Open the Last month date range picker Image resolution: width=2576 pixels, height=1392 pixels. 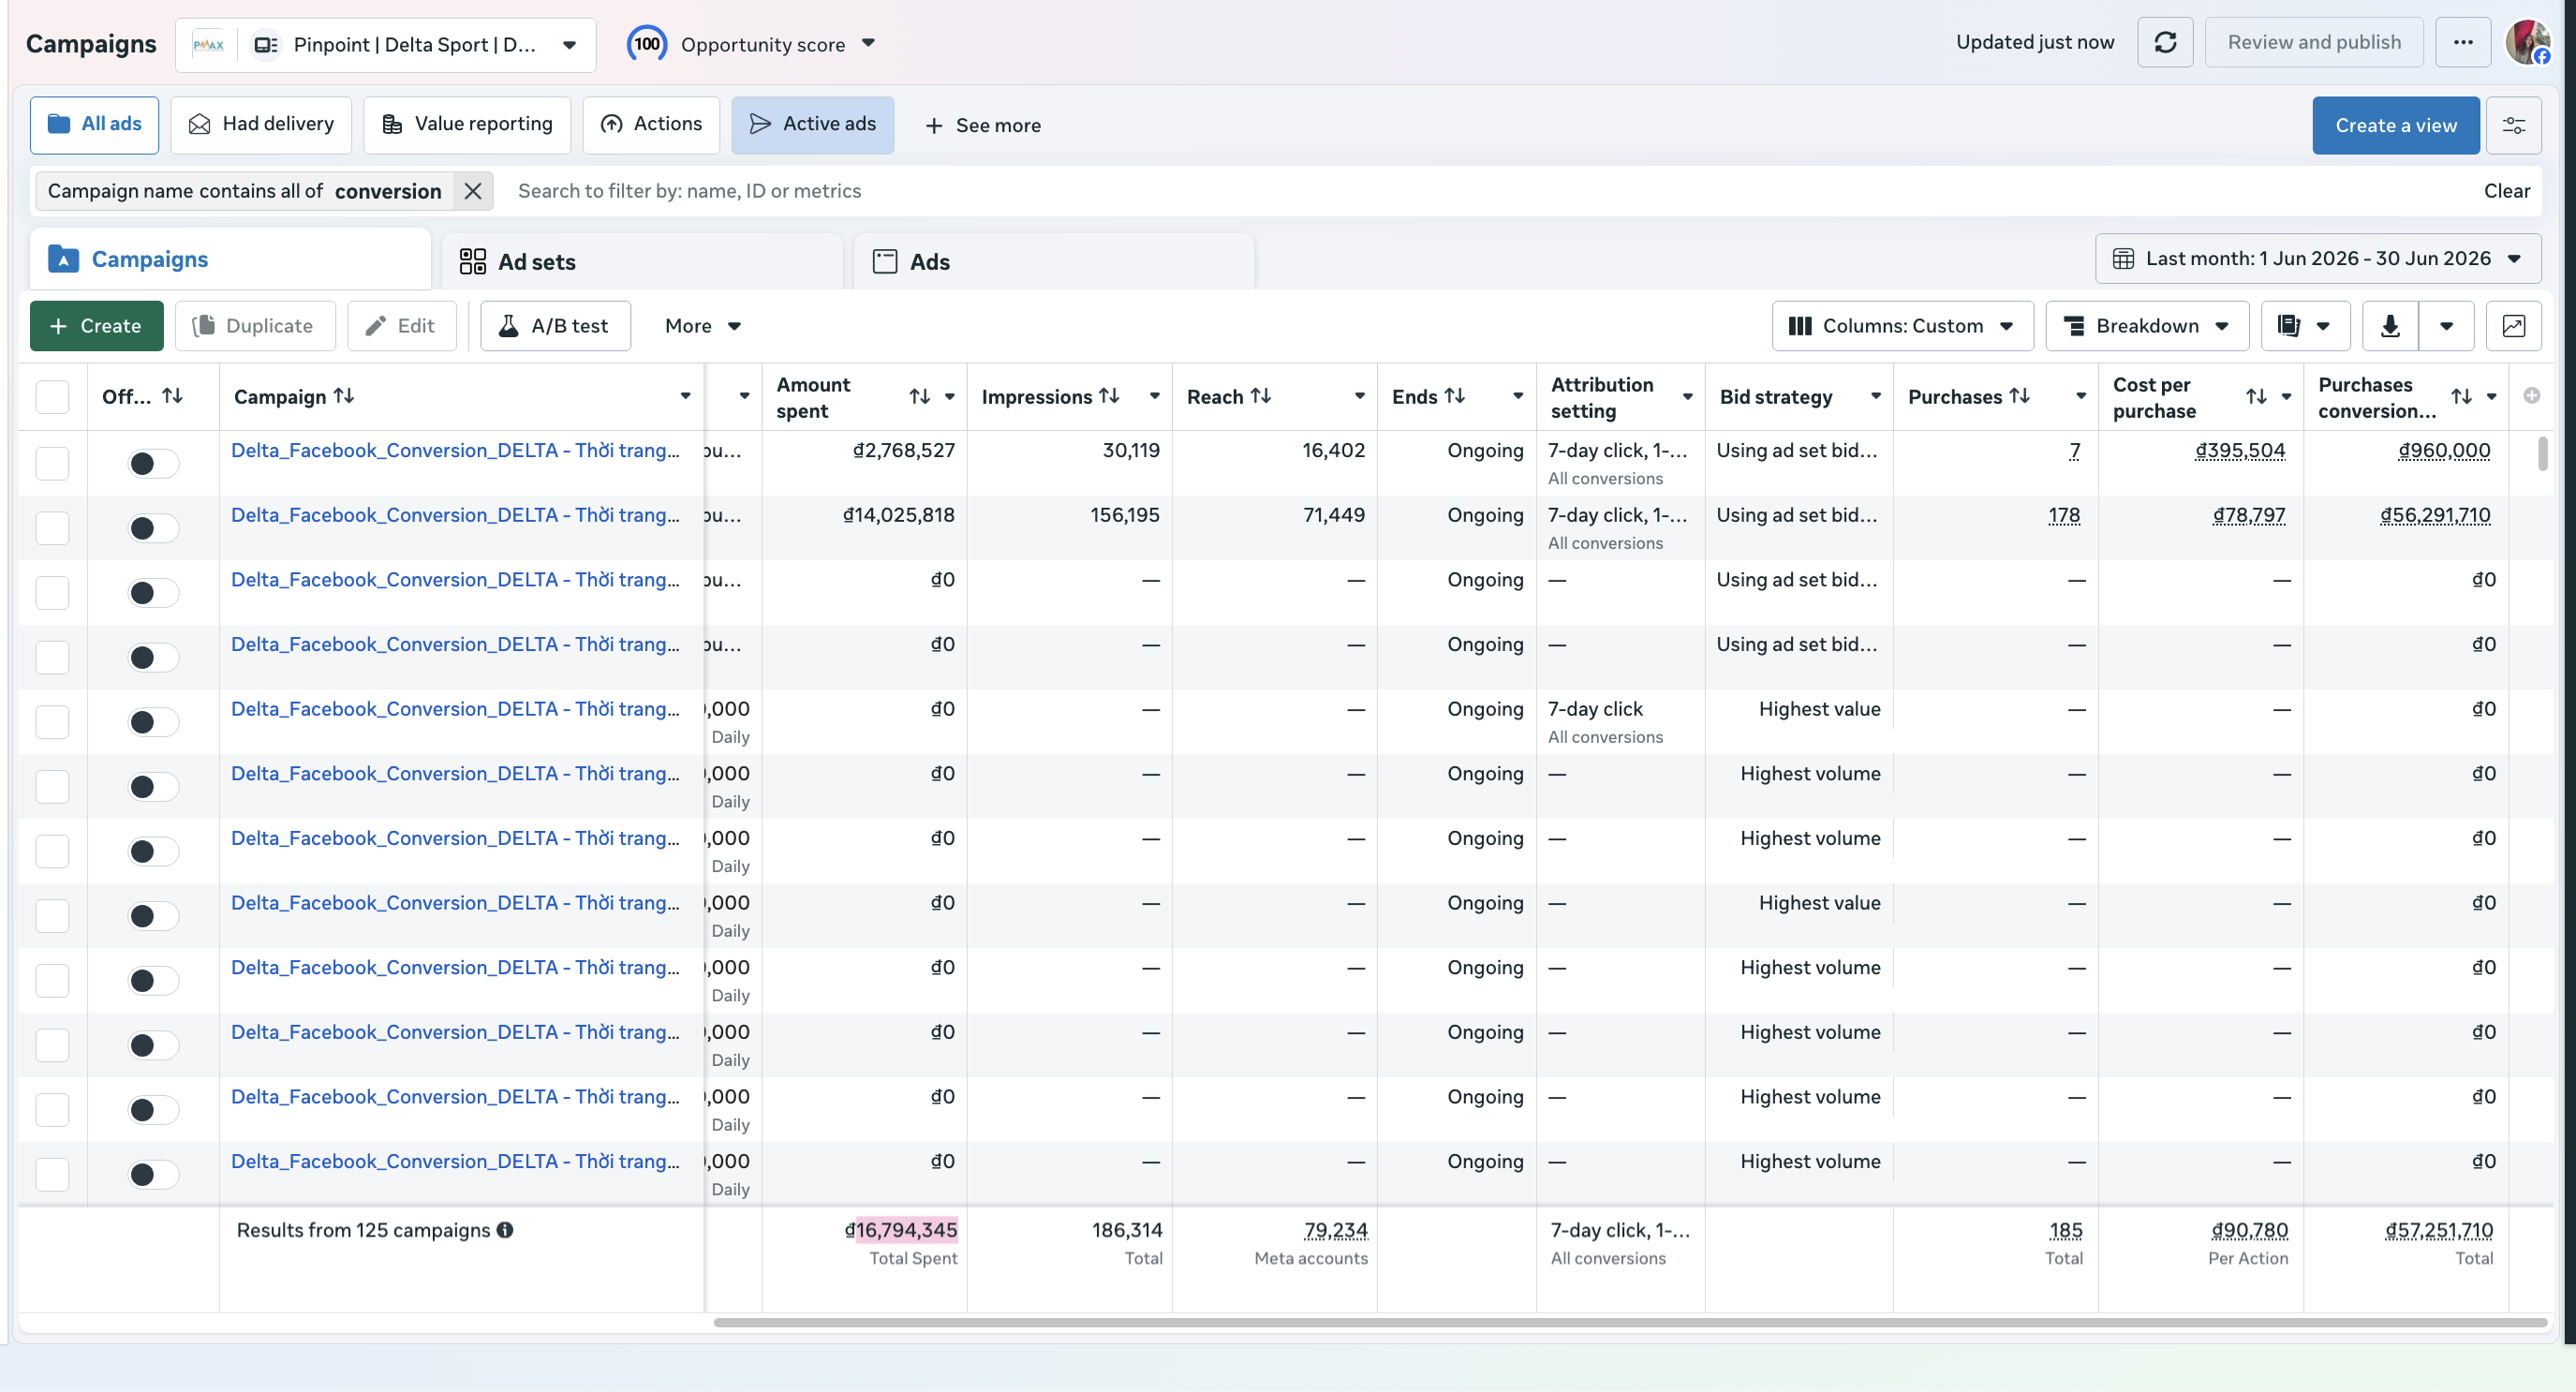tap(2318, 259)
